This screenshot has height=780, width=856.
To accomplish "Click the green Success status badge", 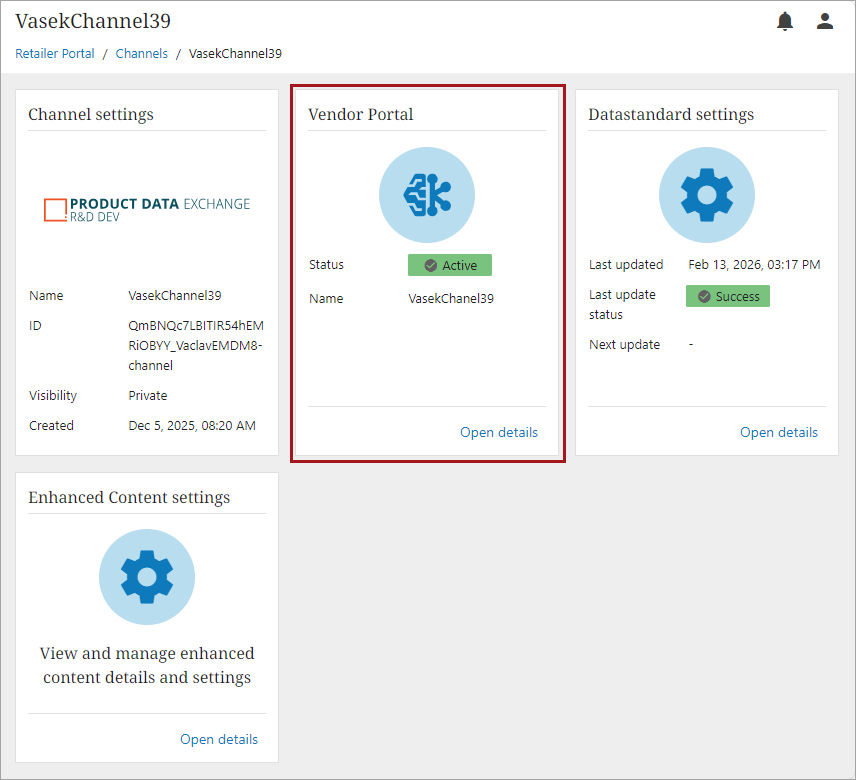I will tap(728, 296).
